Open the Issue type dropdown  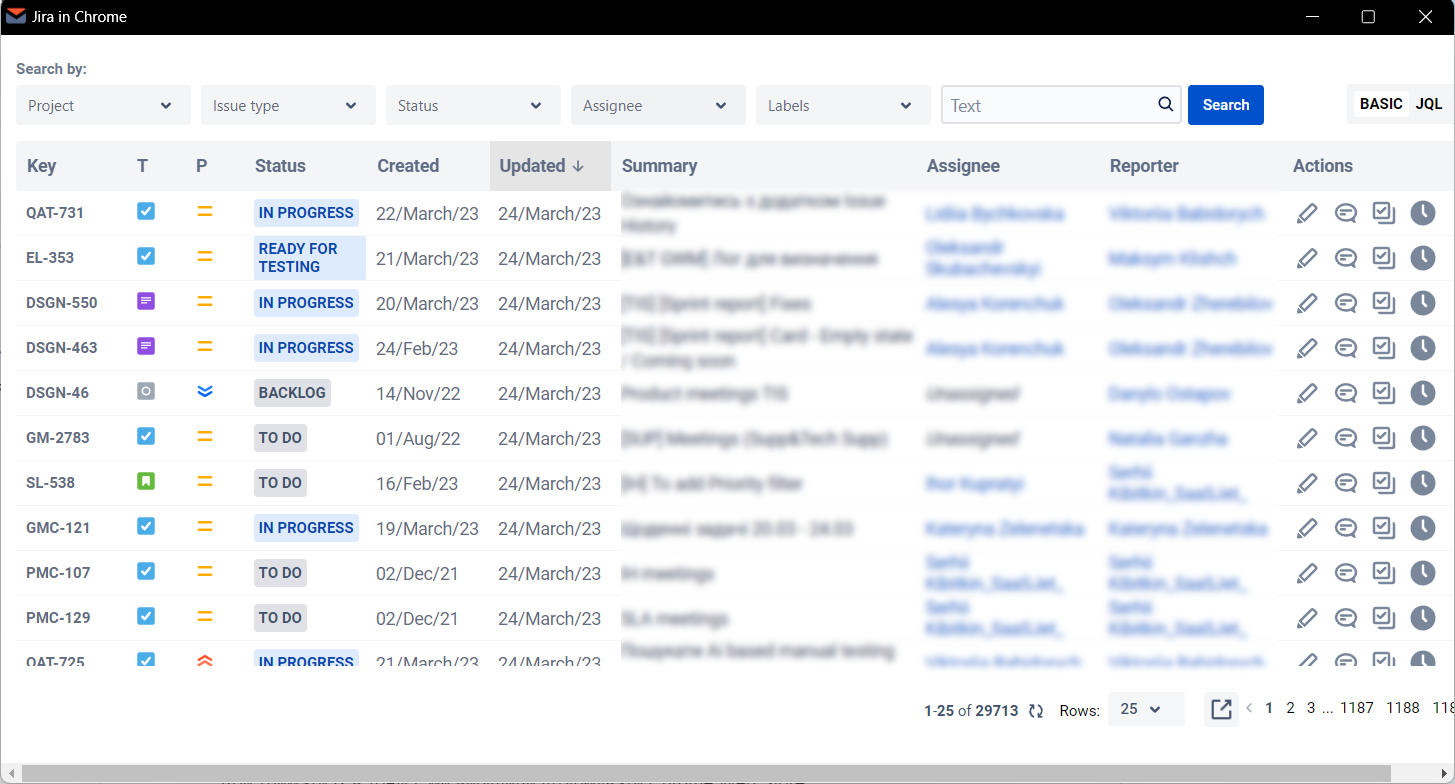coord(288,105)
